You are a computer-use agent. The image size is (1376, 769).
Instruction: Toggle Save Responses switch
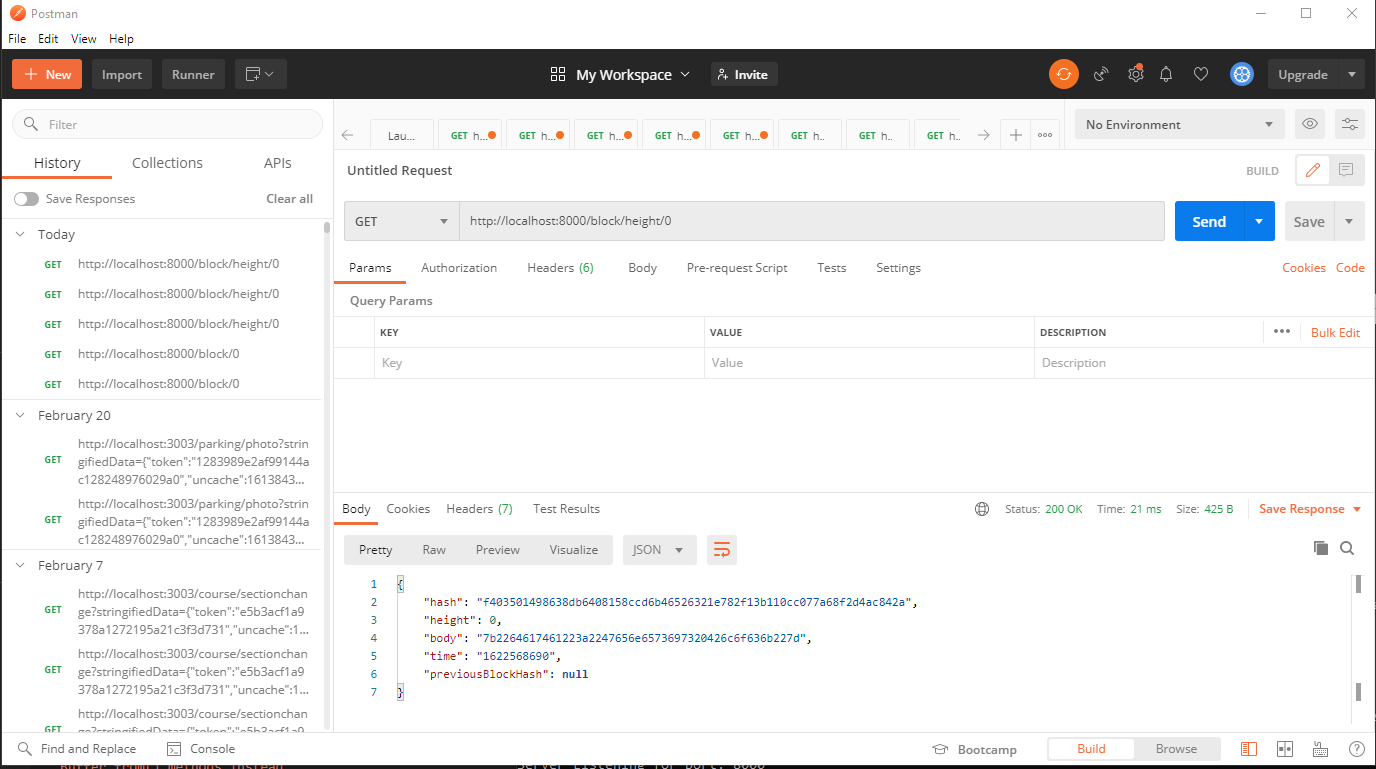26,199
